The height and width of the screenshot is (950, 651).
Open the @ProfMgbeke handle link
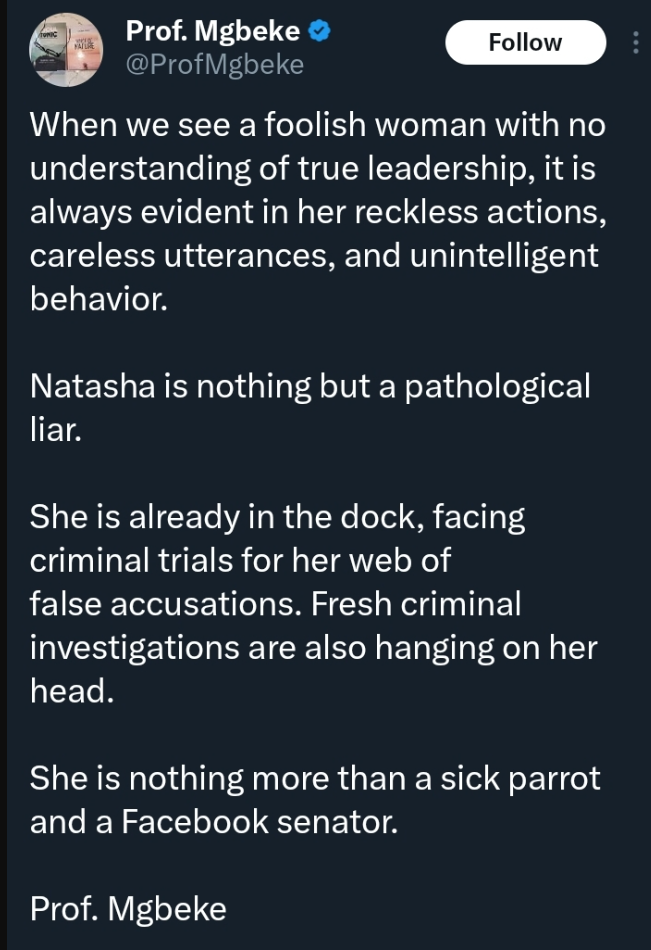(214, 65)
